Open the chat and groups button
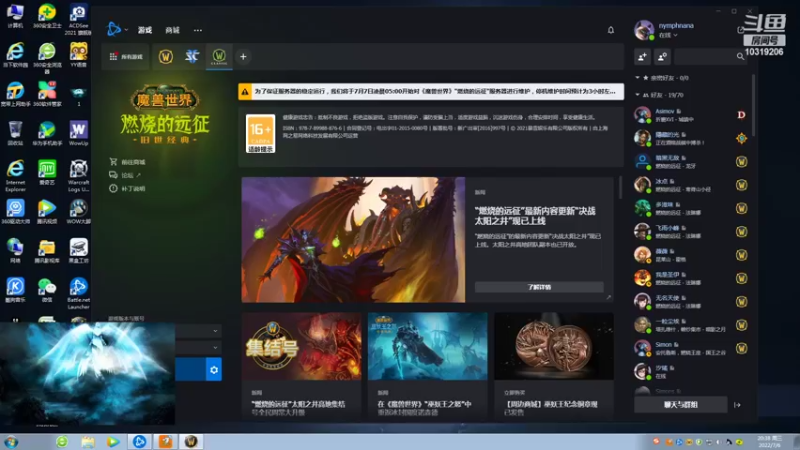800x450 pixels. (x=681, y=405)
